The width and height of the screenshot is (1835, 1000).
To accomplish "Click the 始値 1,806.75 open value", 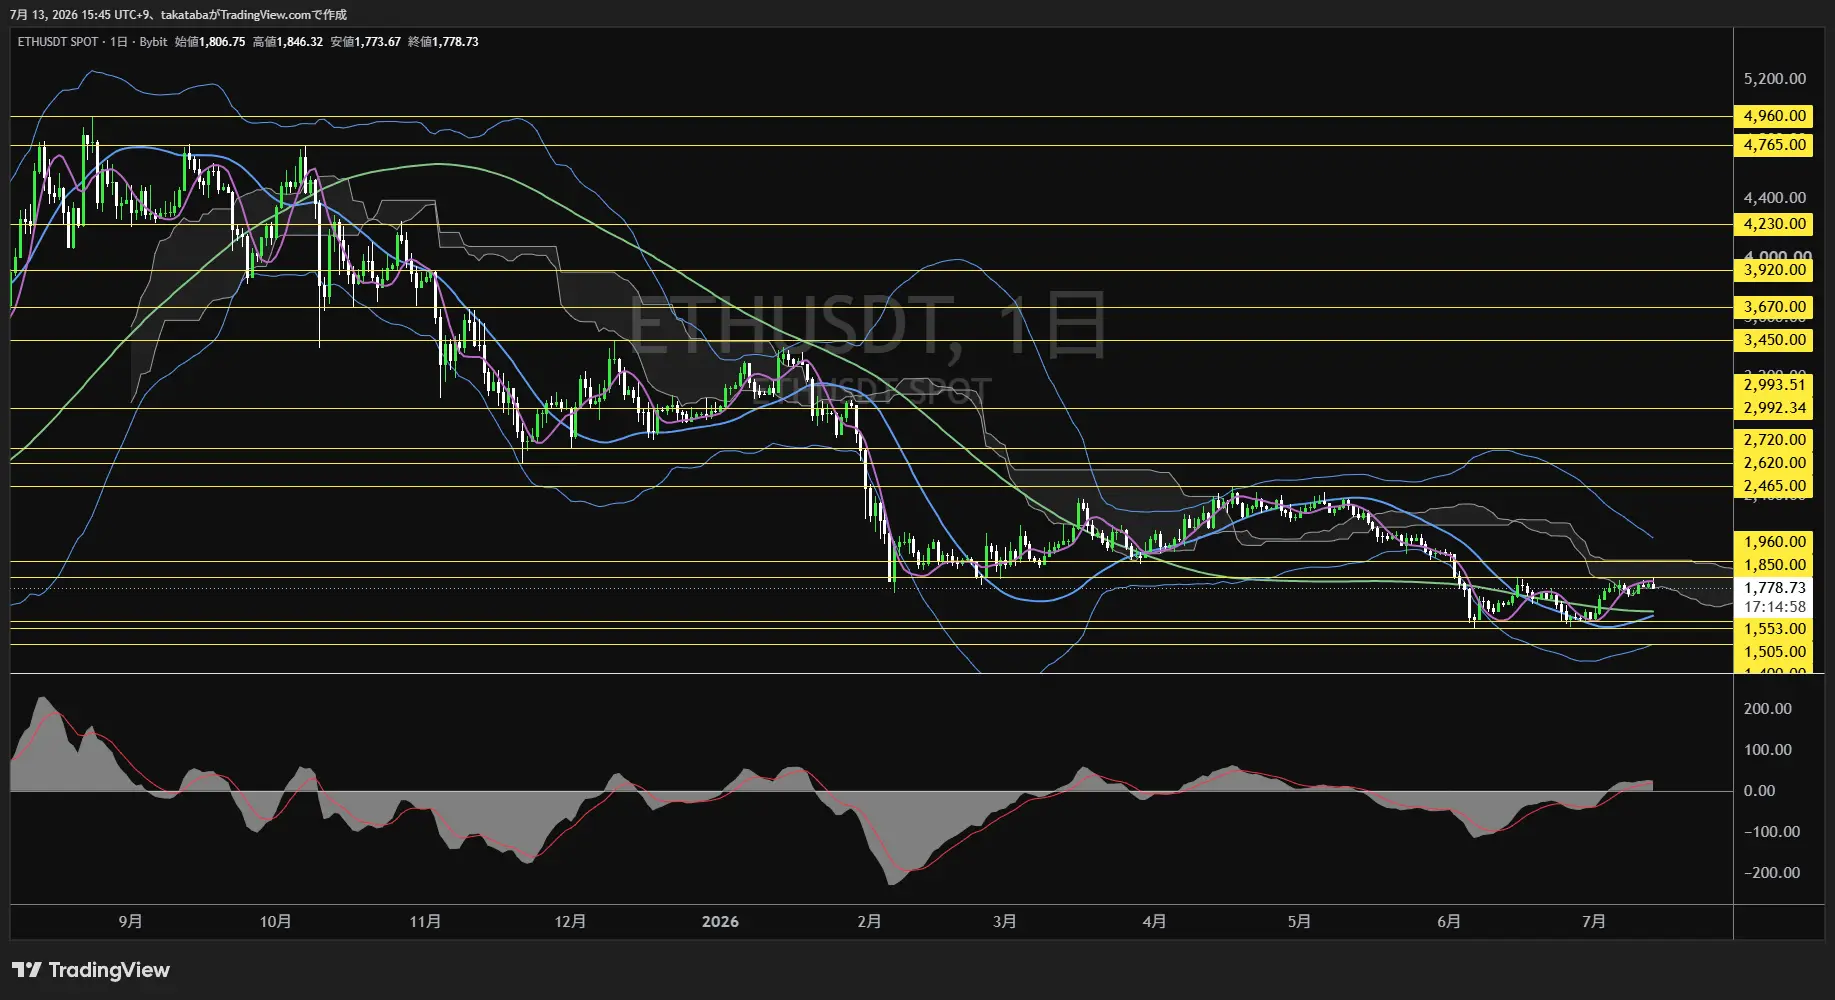I will point(210,42).
